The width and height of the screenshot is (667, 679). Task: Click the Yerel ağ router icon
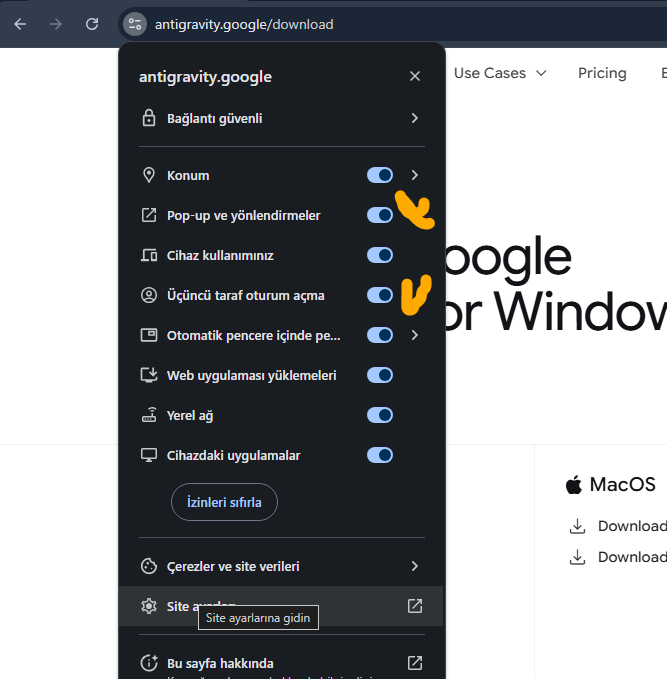pos(149,414)
